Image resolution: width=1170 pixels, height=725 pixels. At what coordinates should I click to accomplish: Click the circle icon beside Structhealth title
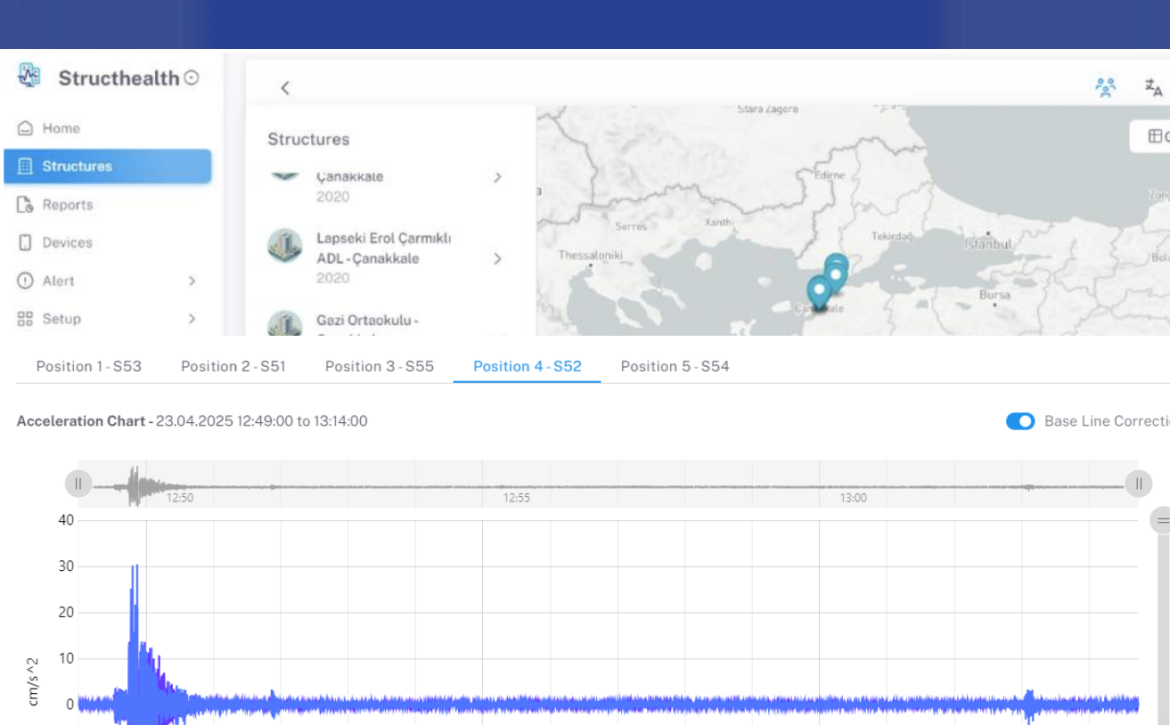(x=191, y=78)
